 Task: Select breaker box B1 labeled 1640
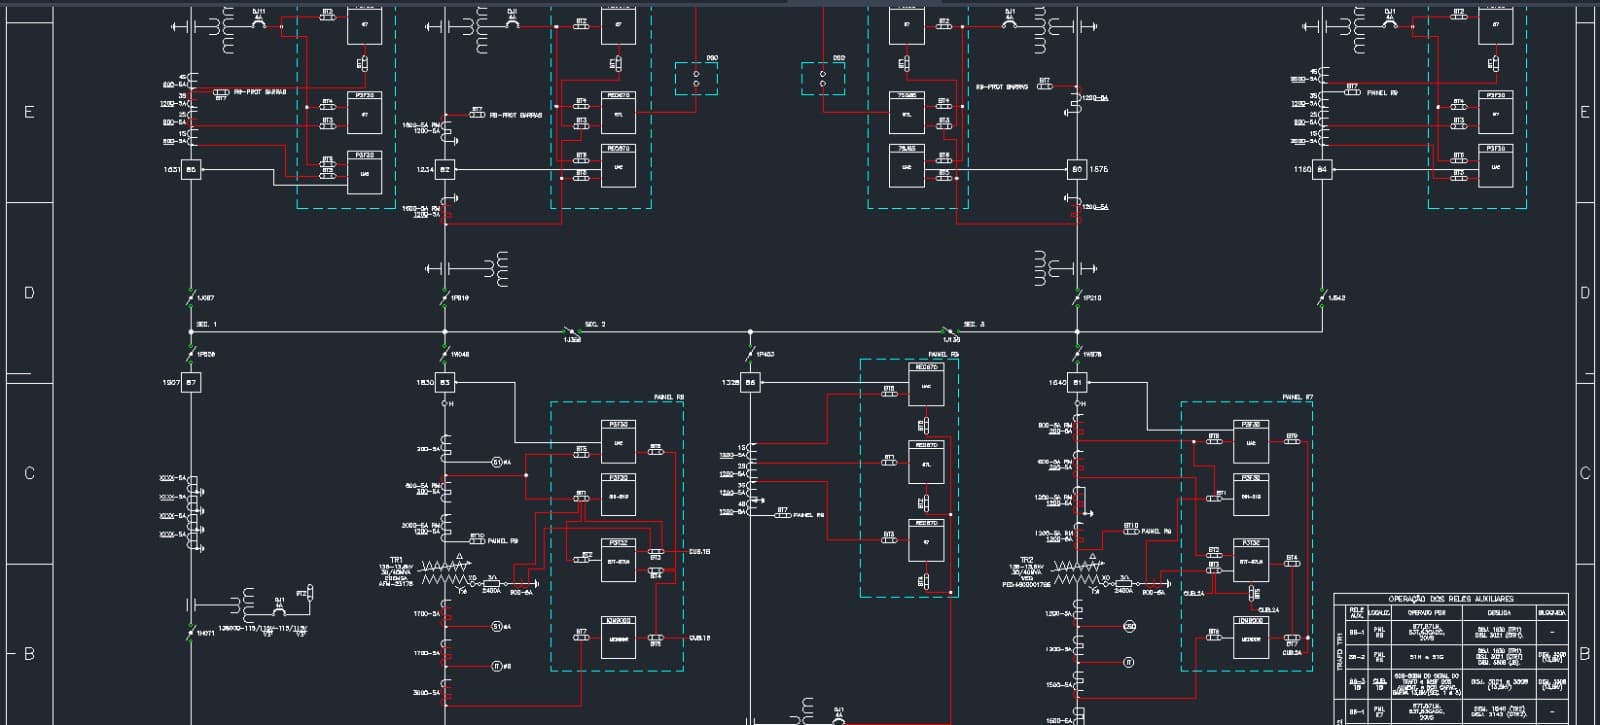(x=1077, y=382)
